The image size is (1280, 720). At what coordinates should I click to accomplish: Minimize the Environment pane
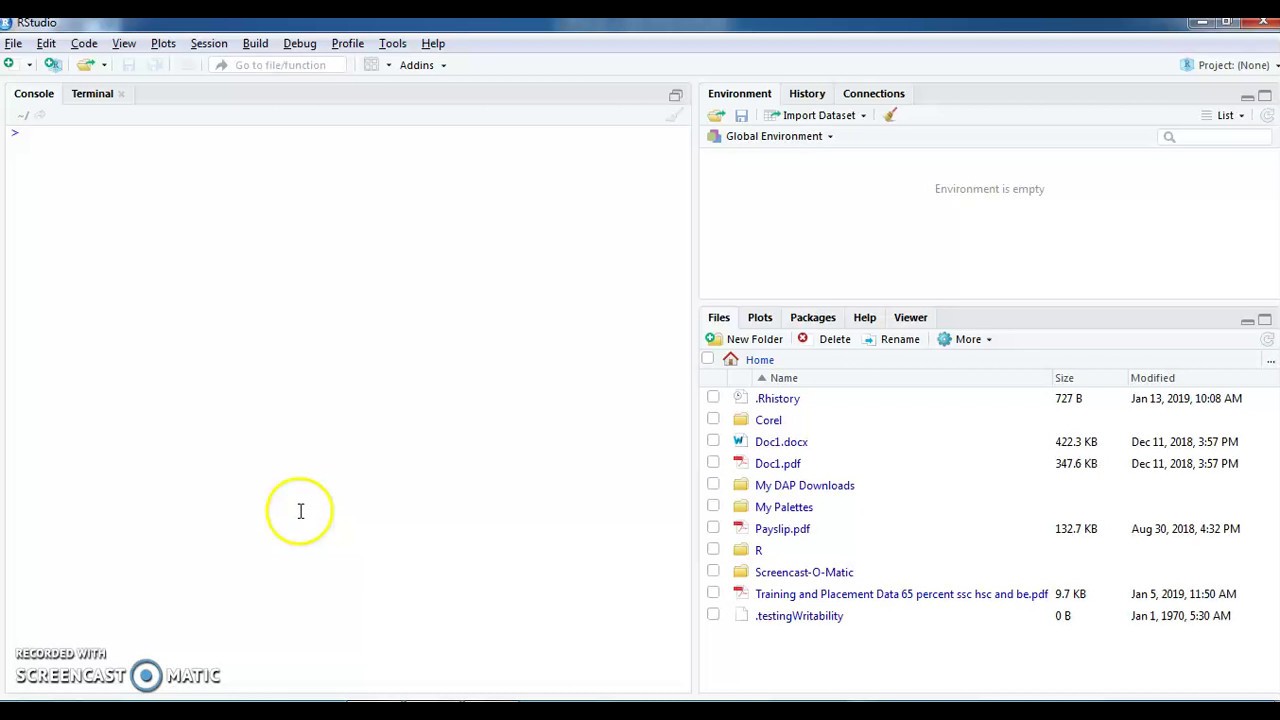1247,97
